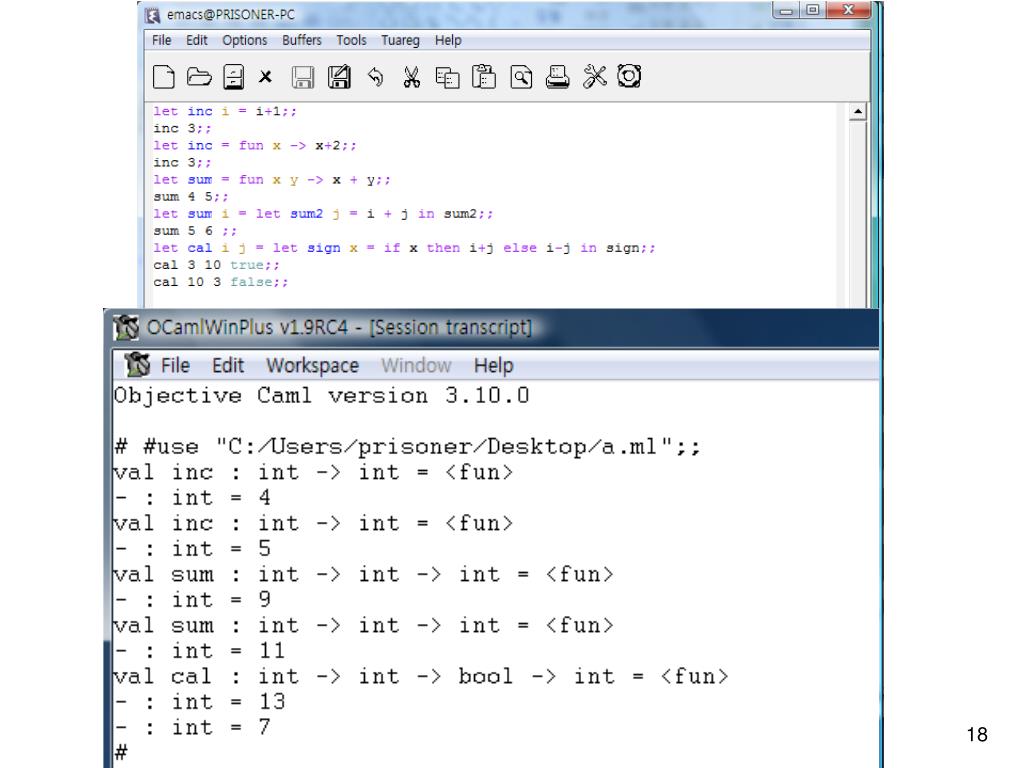Click the OCamlWinPlus camel title bar icon

coord(126,327)
